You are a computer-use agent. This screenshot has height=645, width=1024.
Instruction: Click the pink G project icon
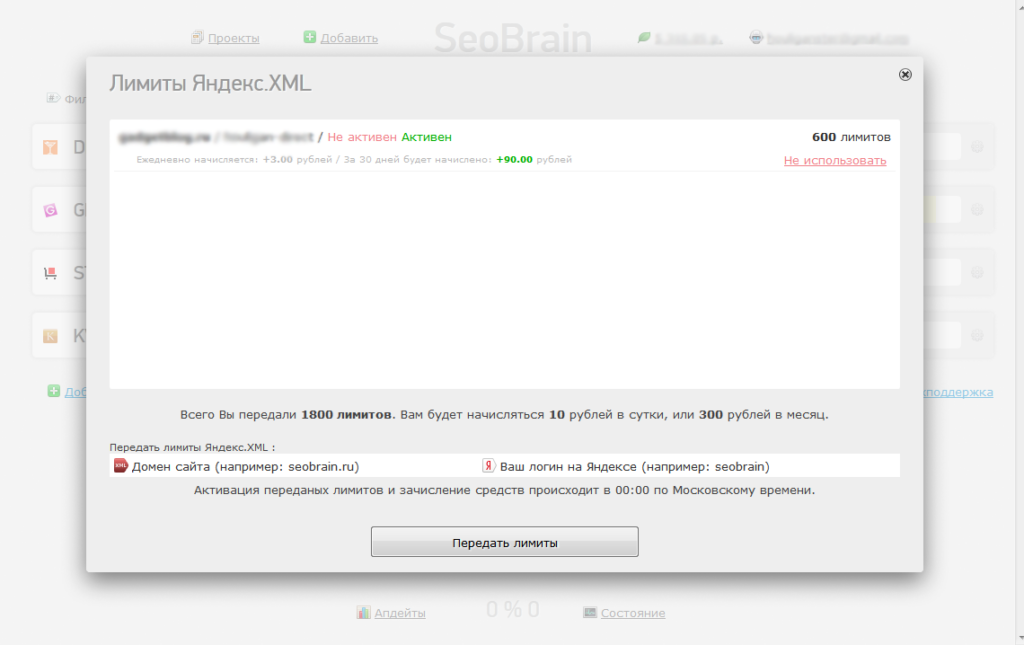[50, 210]
